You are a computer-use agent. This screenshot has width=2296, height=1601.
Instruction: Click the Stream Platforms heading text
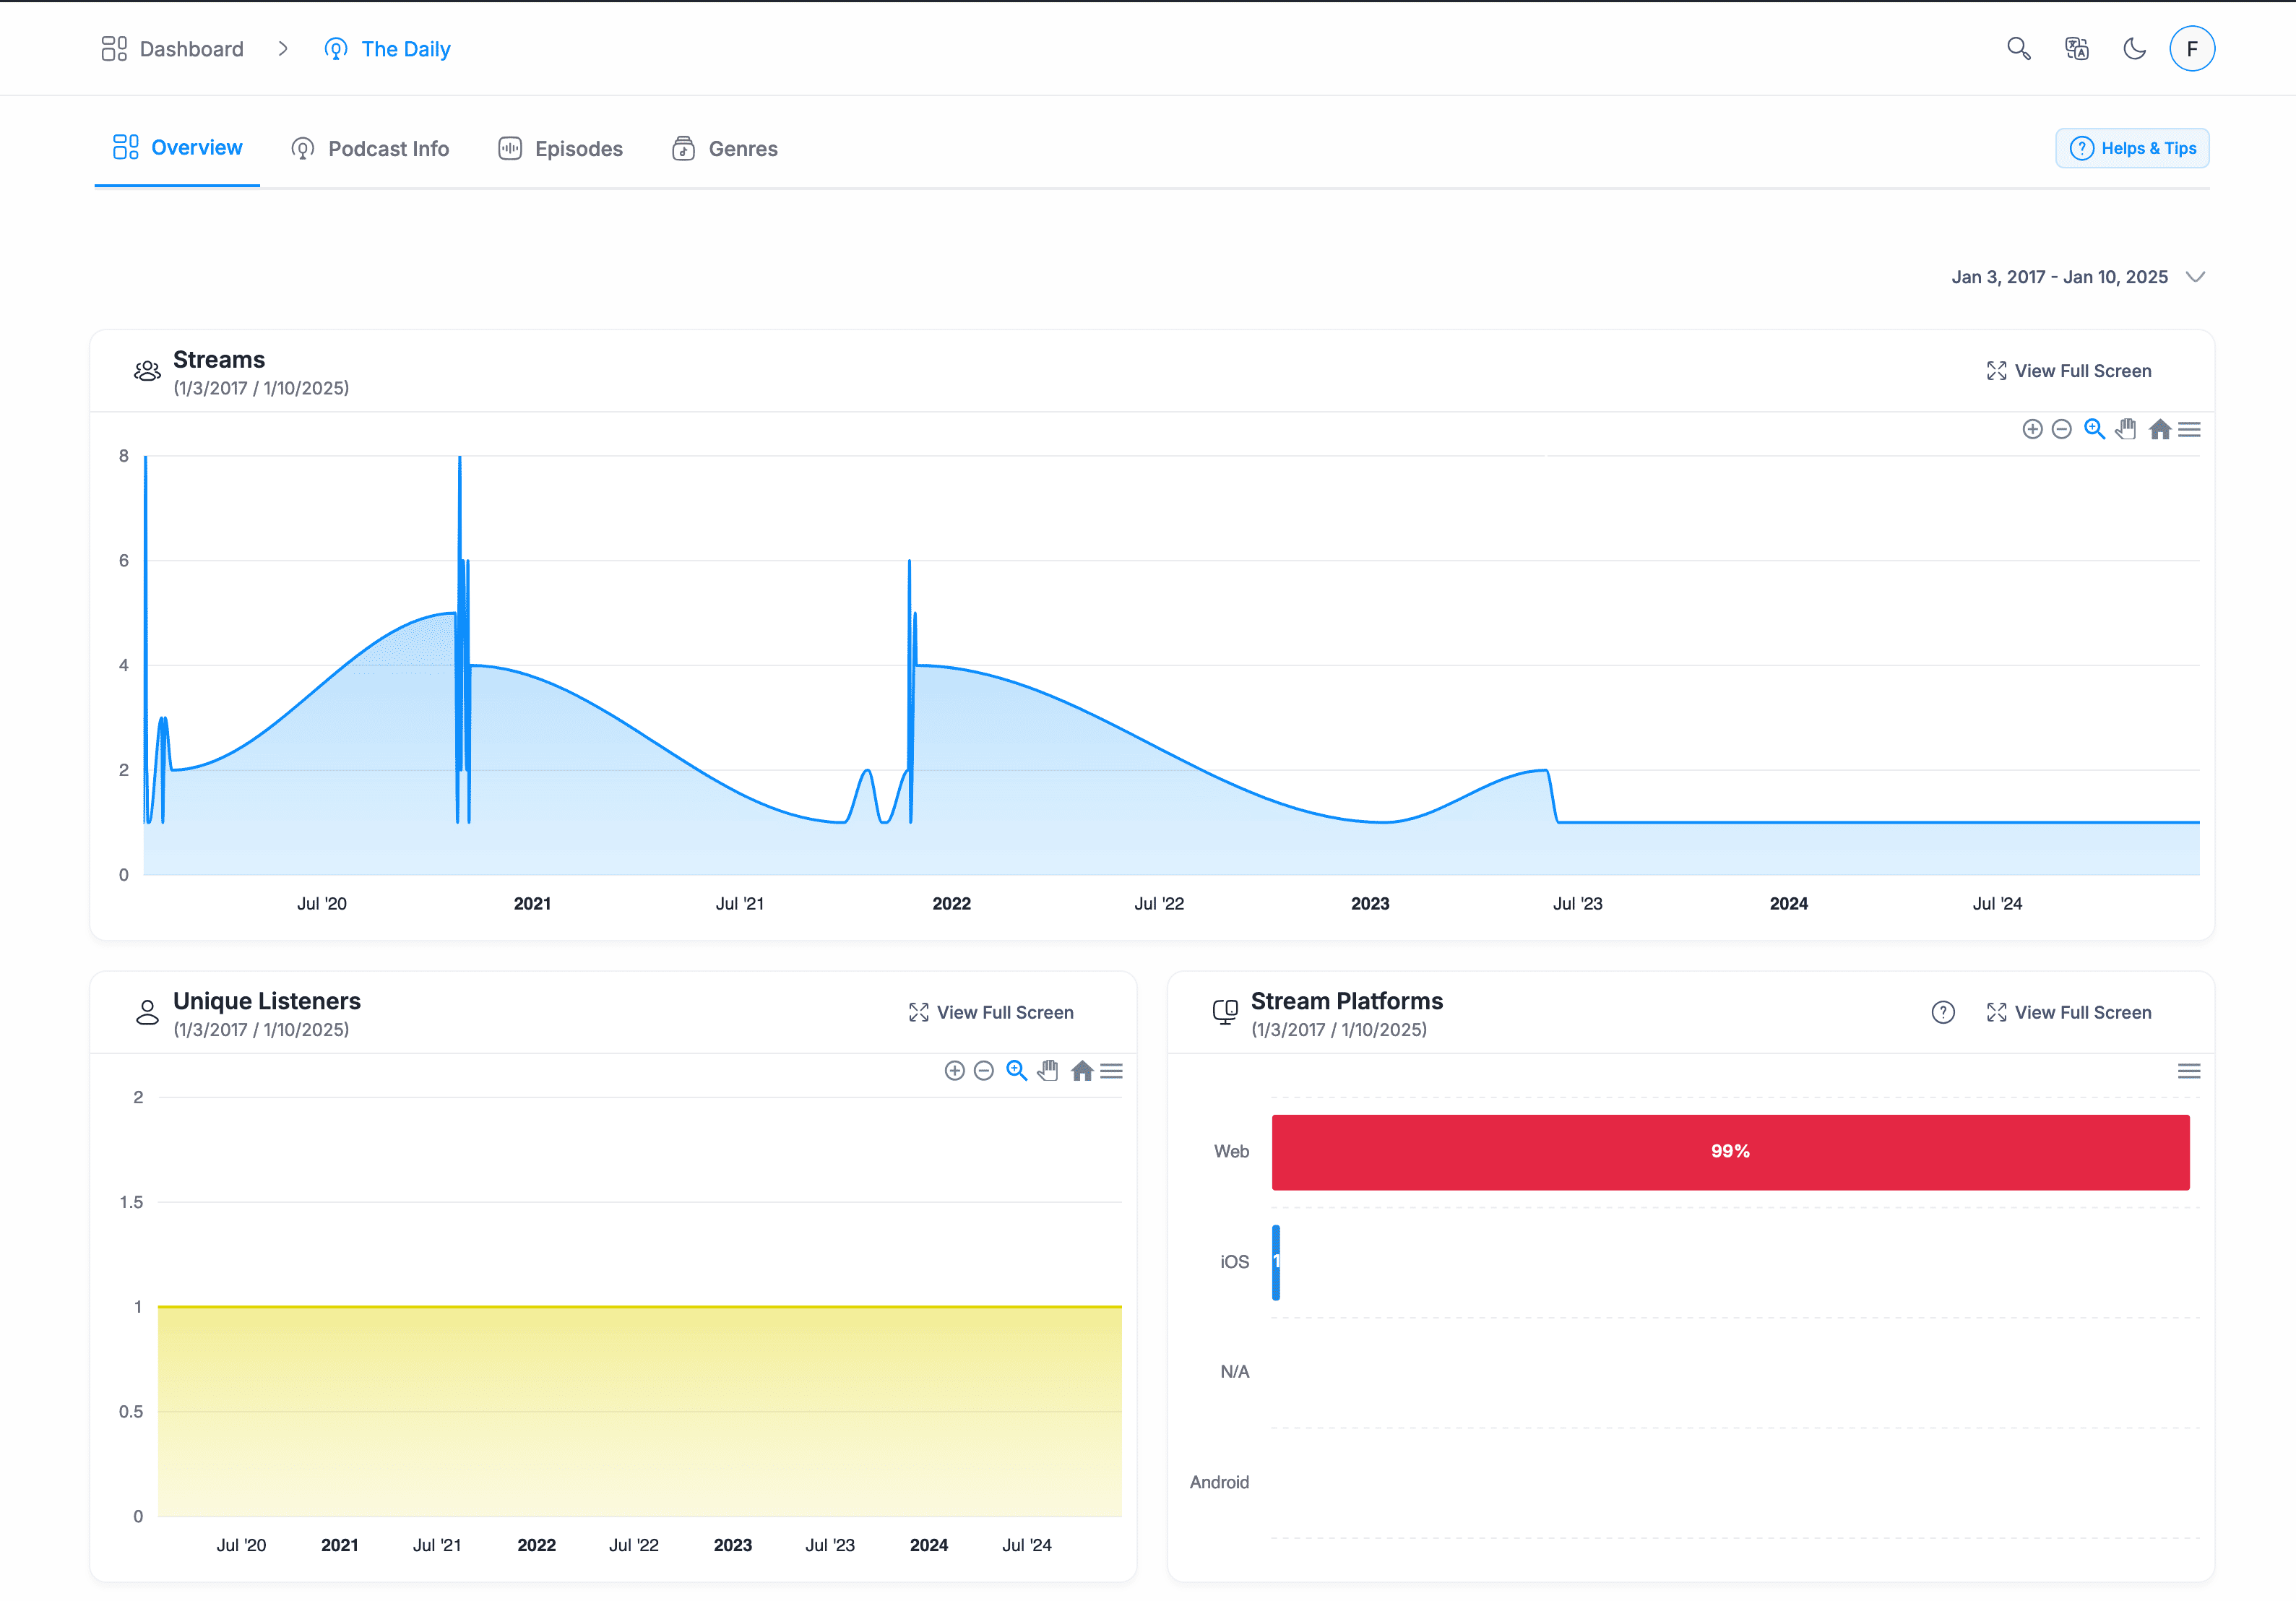[x=1347, y=1001]
